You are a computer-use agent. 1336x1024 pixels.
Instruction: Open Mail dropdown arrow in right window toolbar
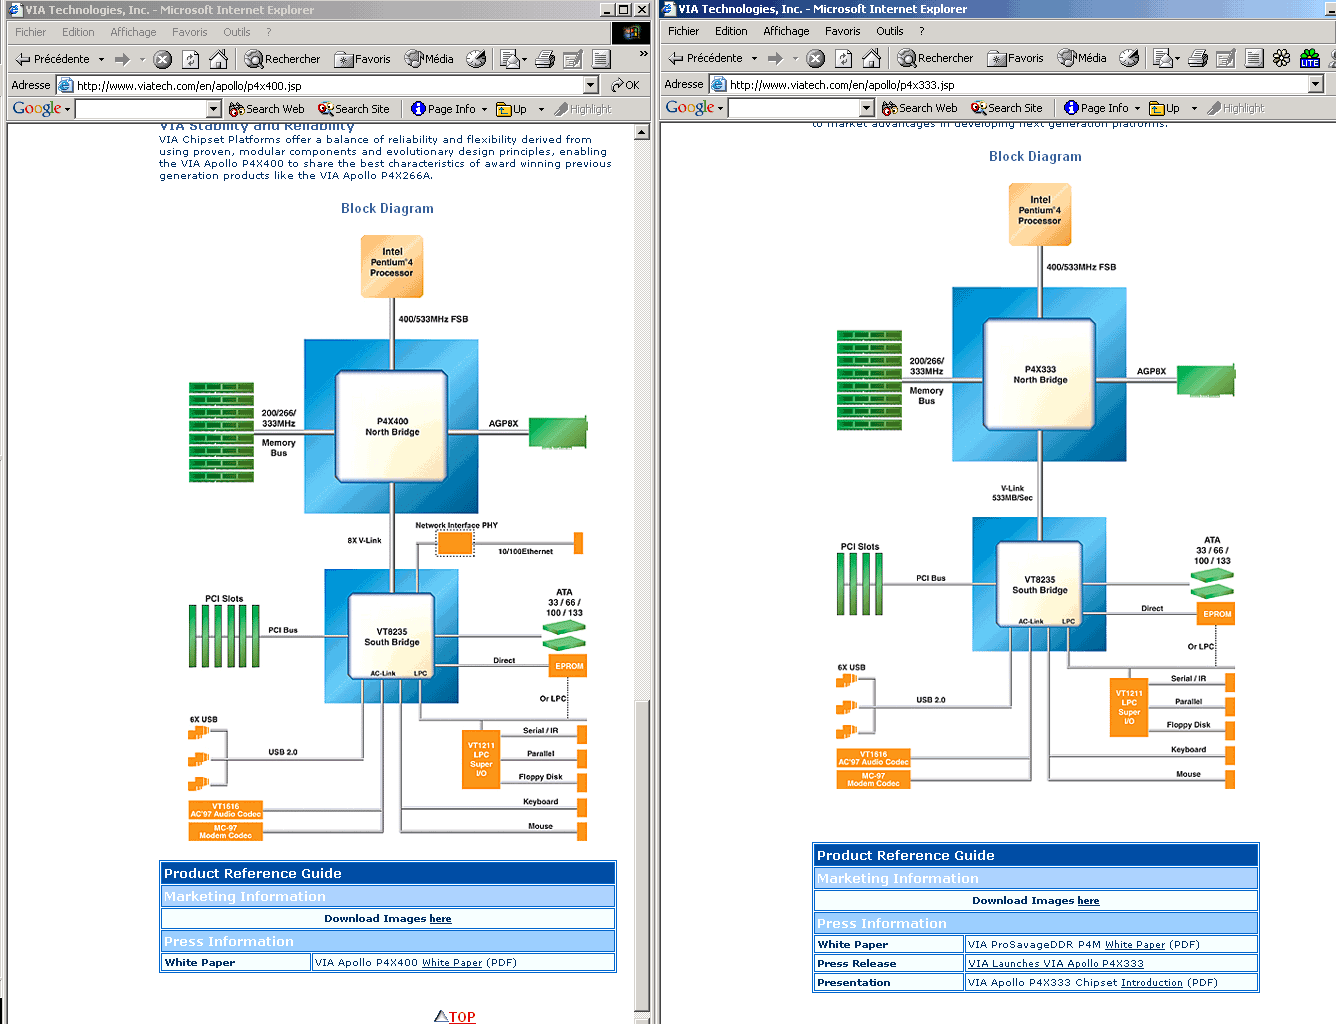[1177, 58]
